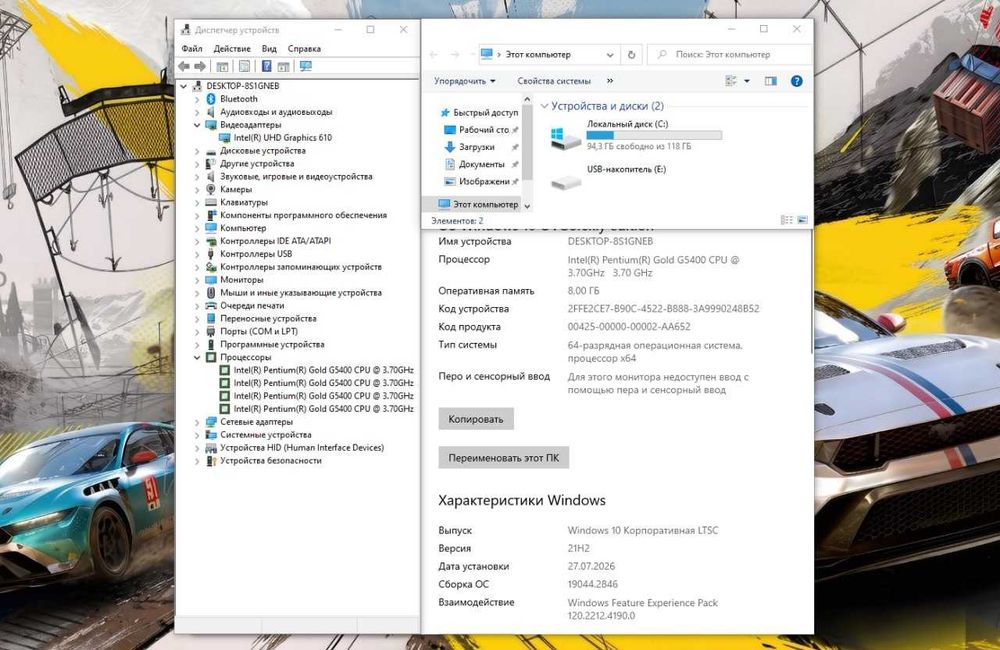Click Back arrow in Device Manager toolbar
1000x650 pixels.
click(x=184, y=66)
